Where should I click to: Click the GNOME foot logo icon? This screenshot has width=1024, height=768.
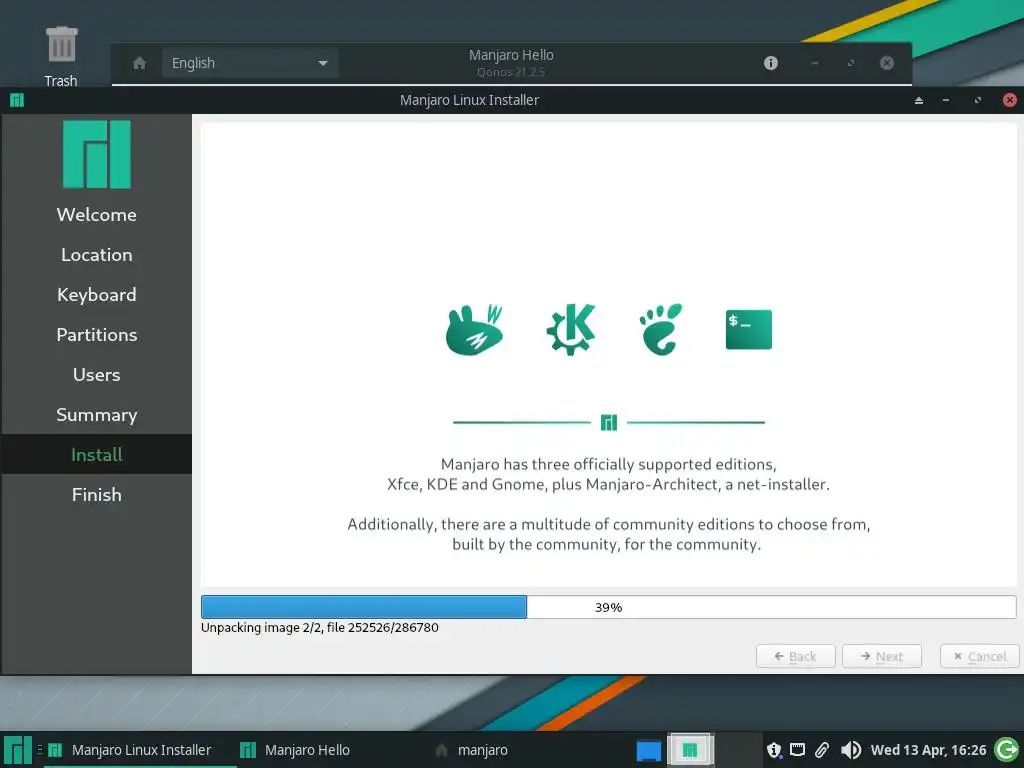pyautogui.click(x=661, y=329)
